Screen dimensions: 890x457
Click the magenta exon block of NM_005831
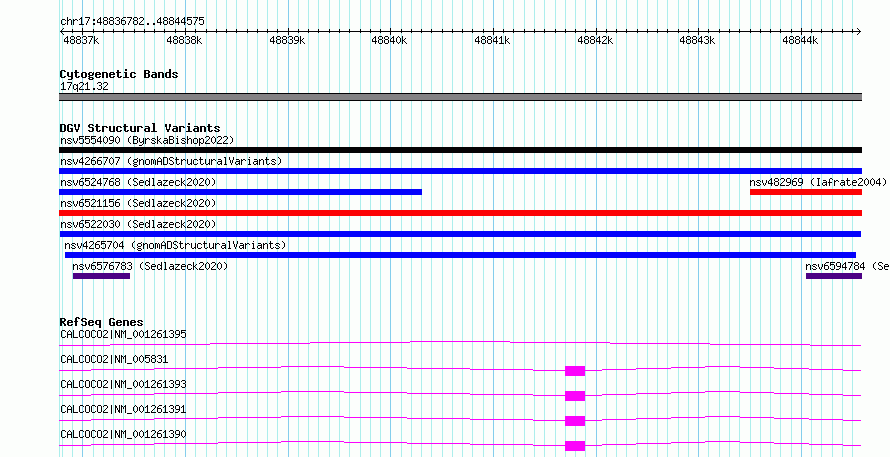(575, 371)
